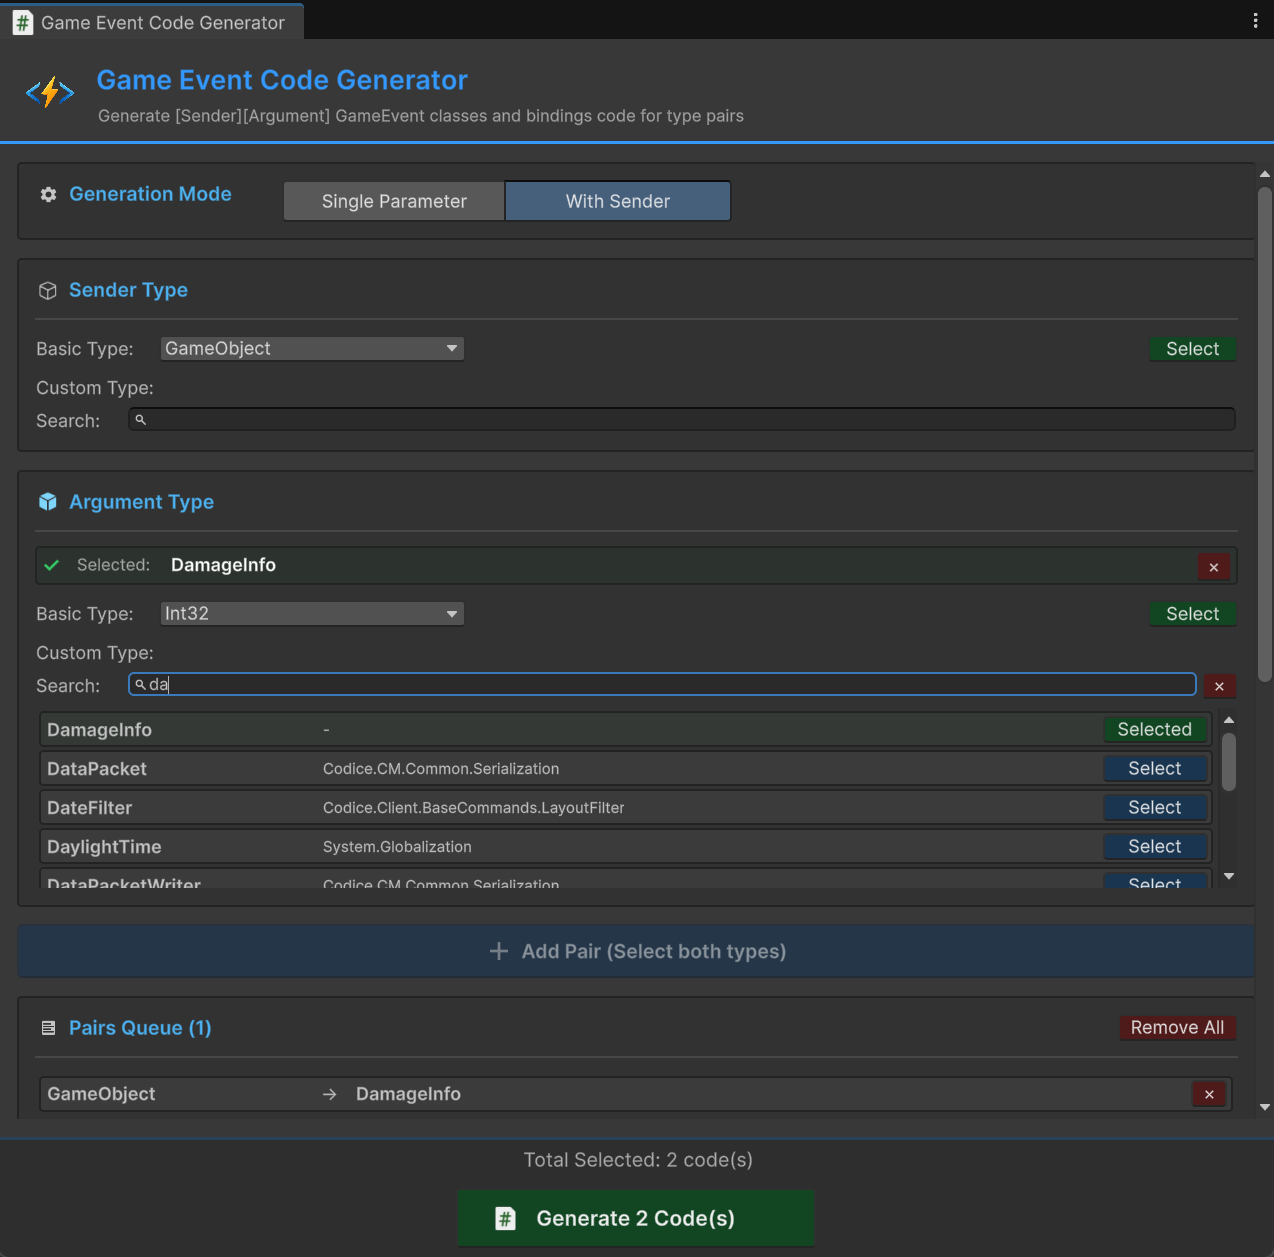
Task: Open the Int32 basic type dropdown
Action: point(311,613)
